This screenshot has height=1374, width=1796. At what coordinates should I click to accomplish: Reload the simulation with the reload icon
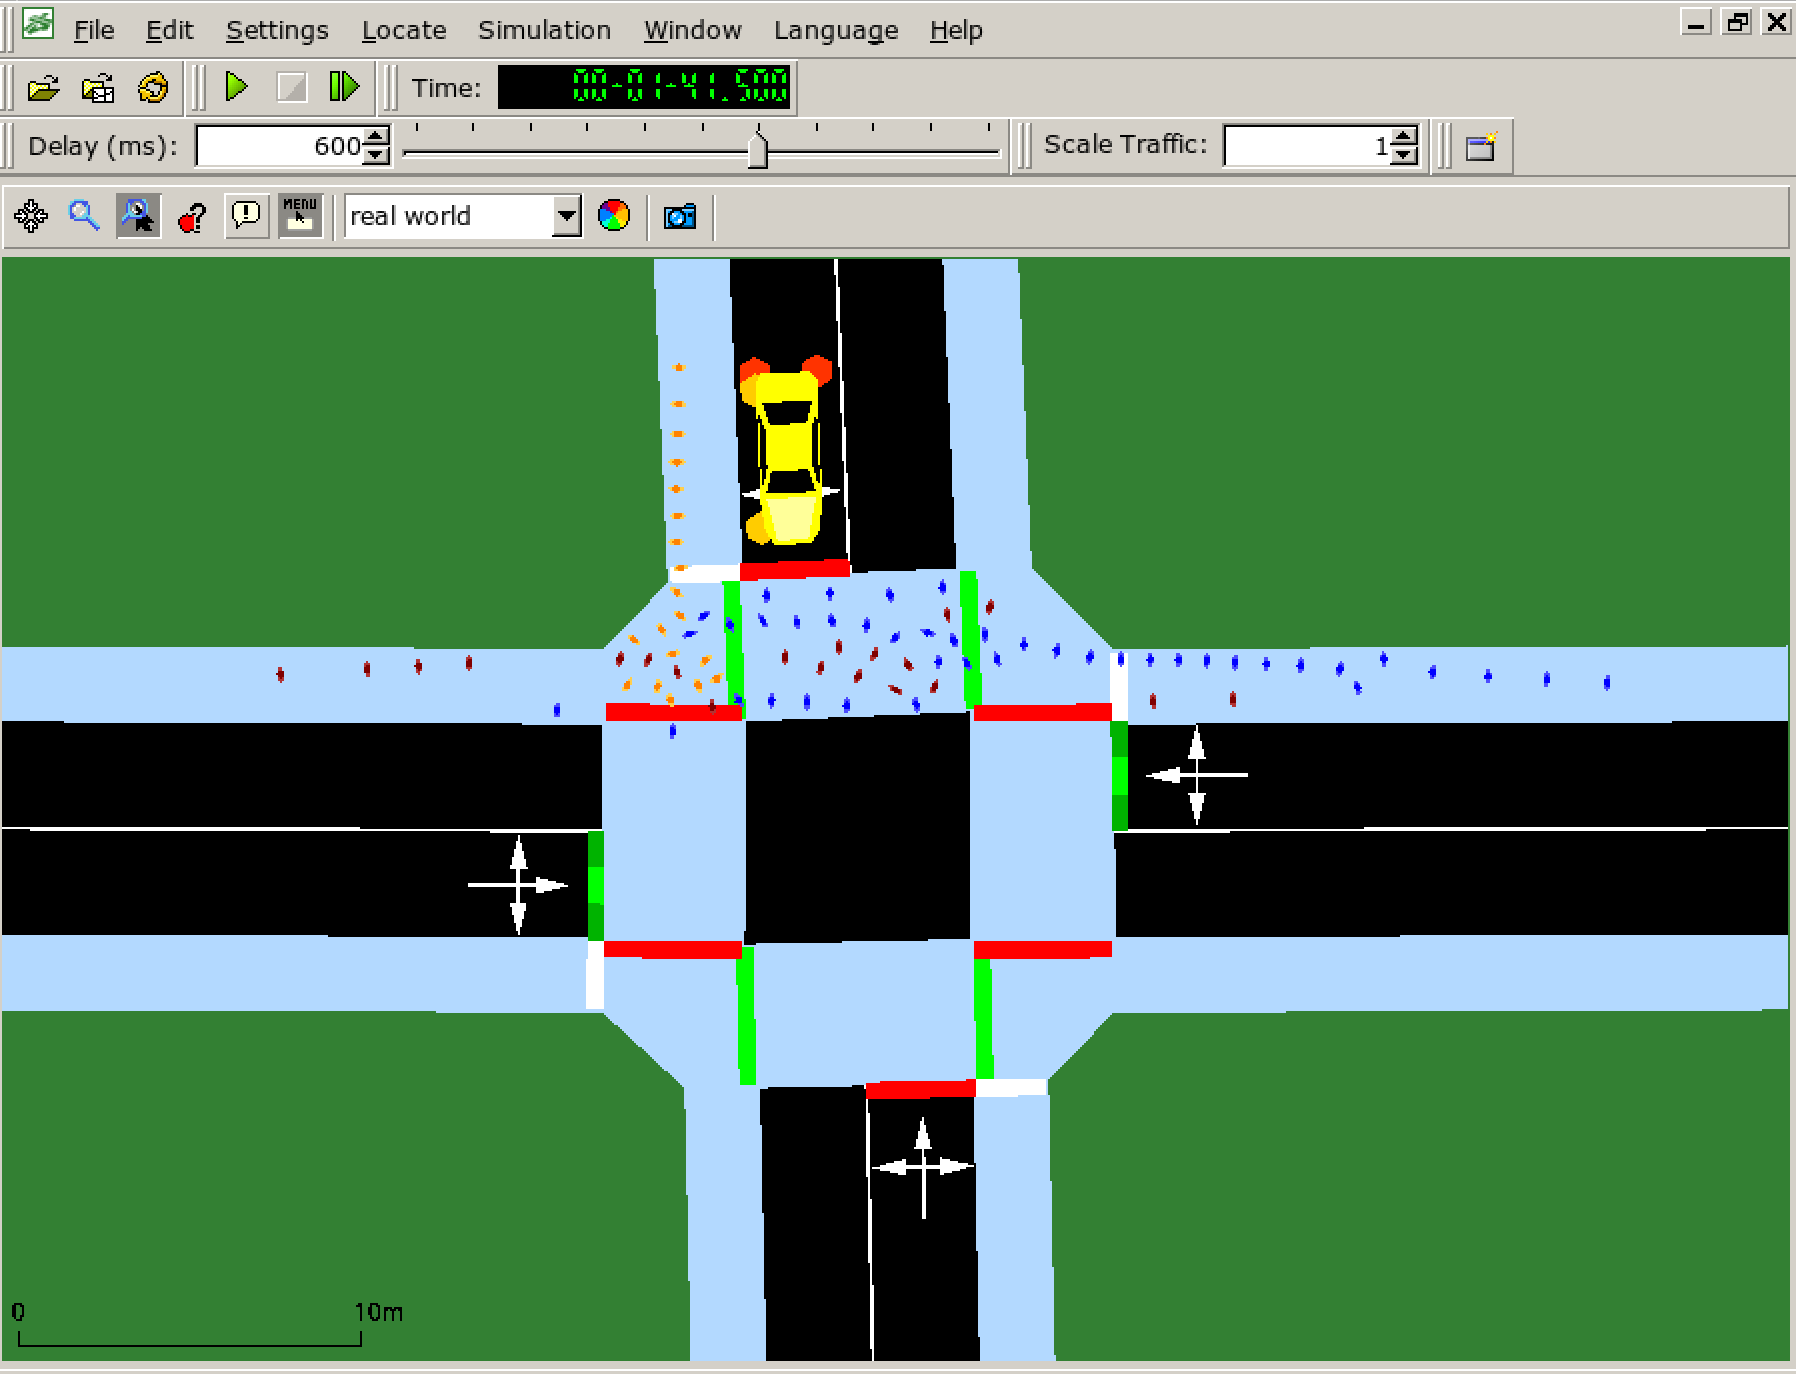(153, 88)
